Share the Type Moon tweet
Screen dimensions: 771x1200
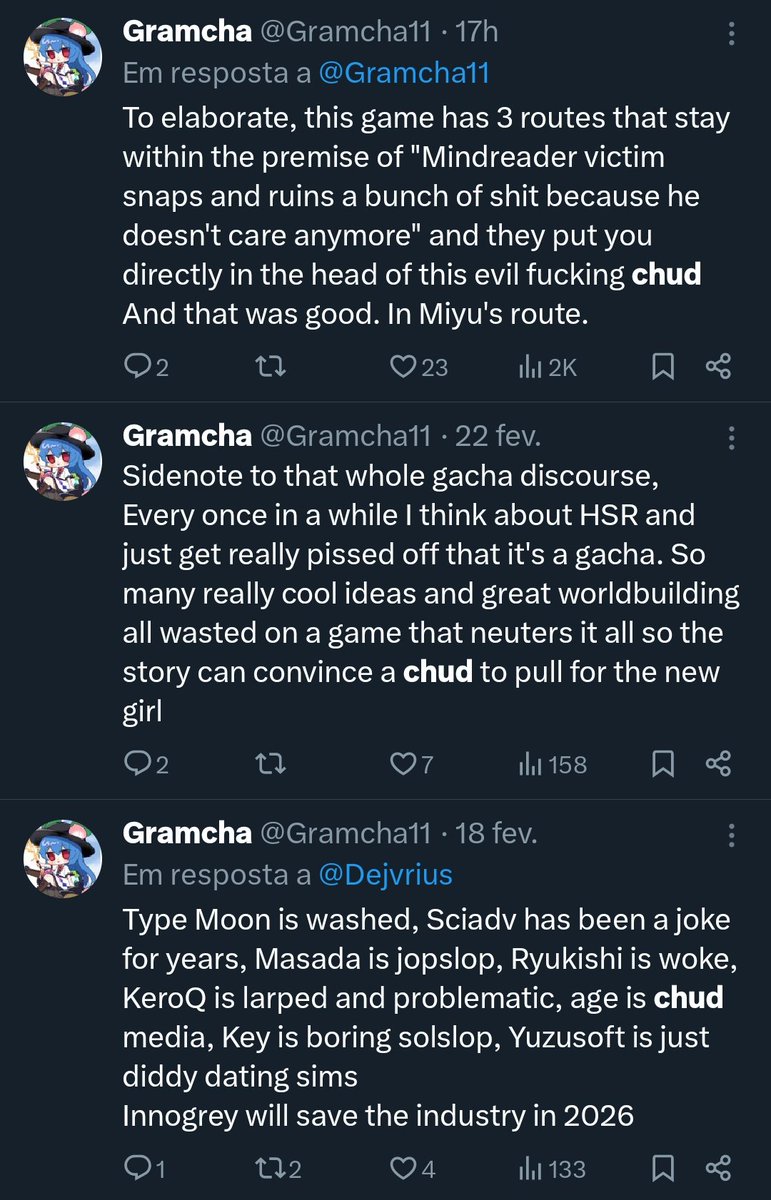(x=718, y=1167)
